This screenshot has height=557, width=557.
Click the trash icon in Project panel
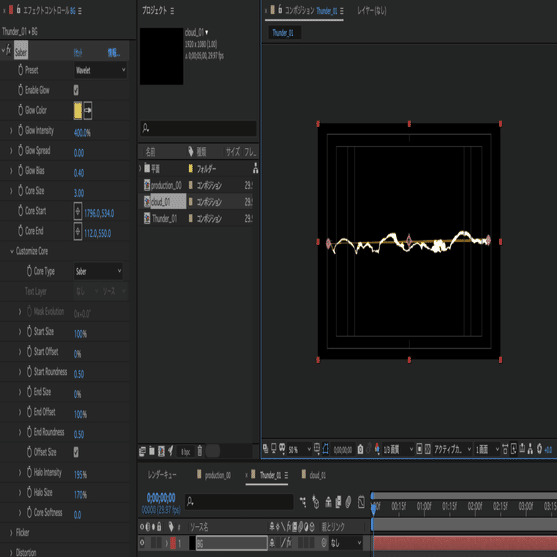coord(200,451)
